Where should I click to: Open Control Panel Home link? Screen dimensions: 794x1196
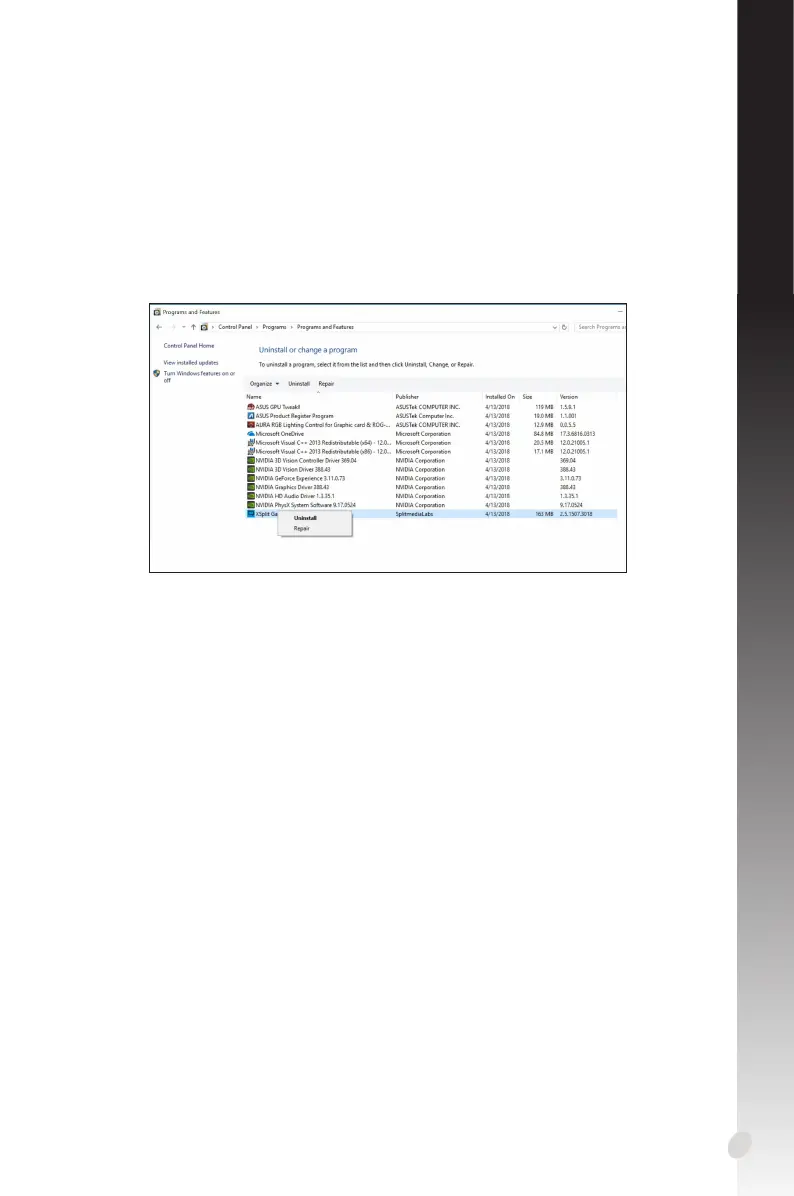[x=189, y=346]
